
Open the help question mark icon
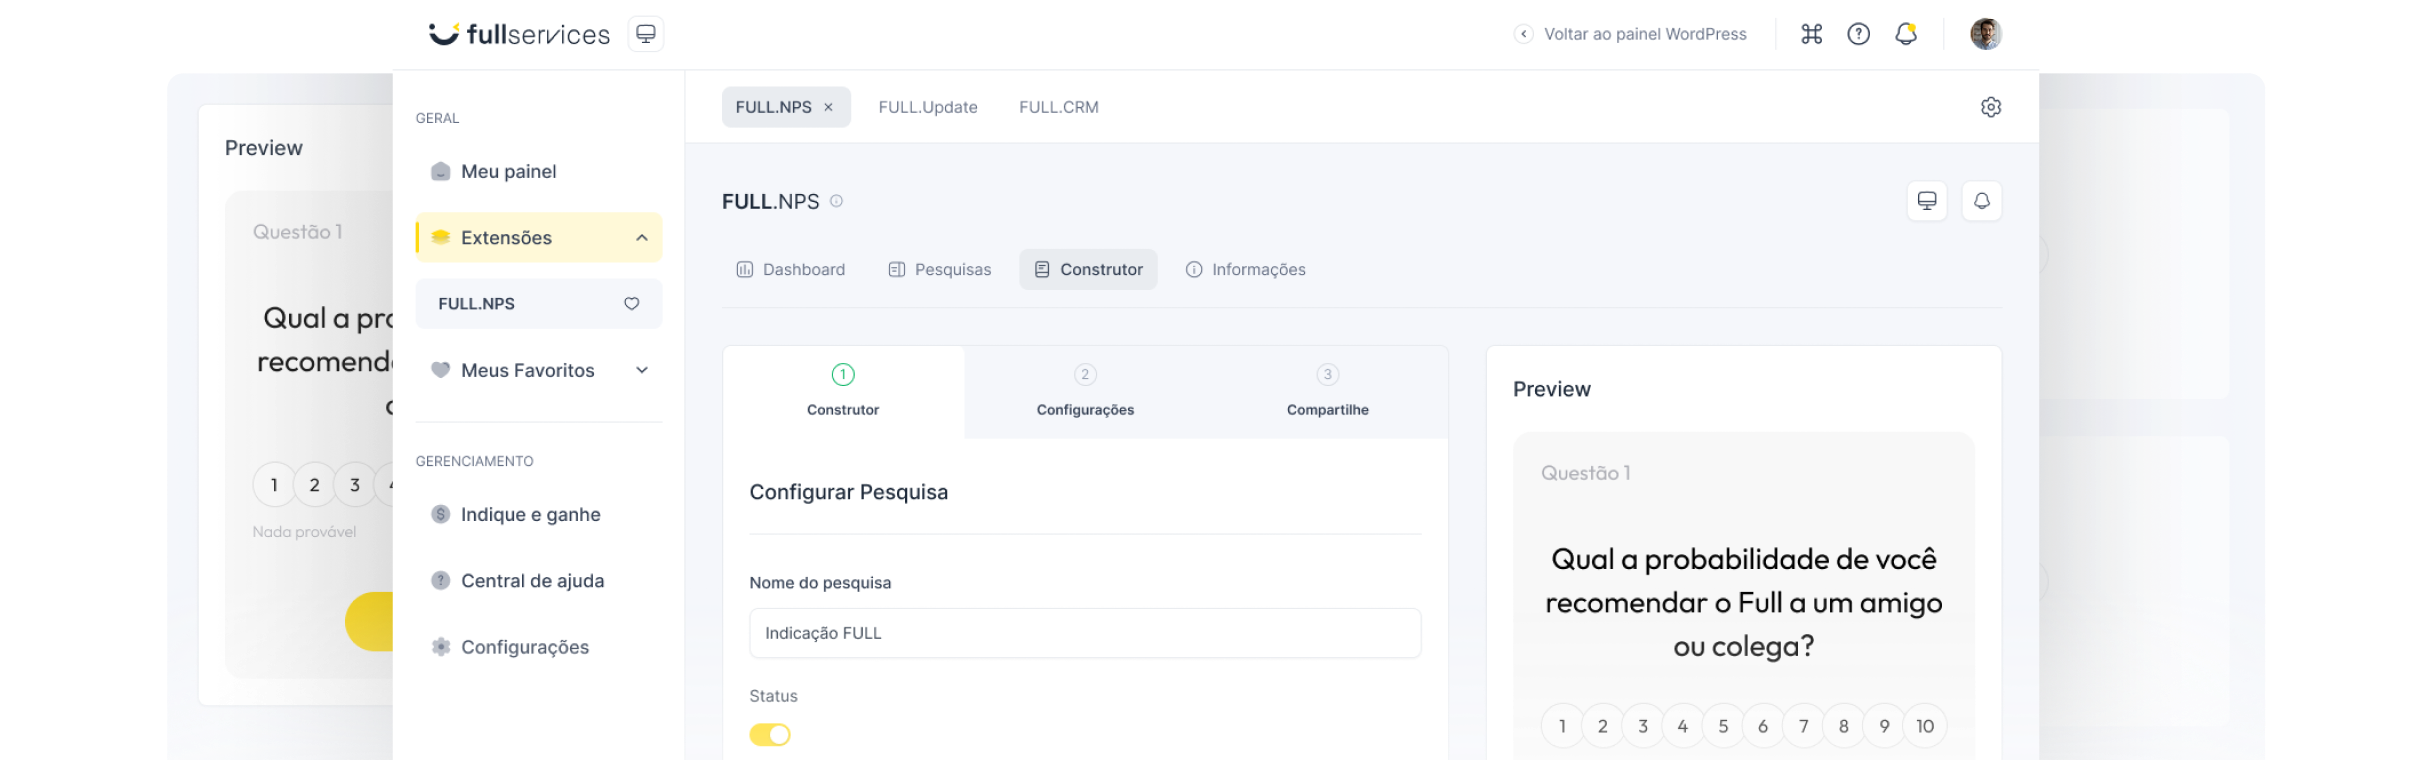coord(1858,34)
